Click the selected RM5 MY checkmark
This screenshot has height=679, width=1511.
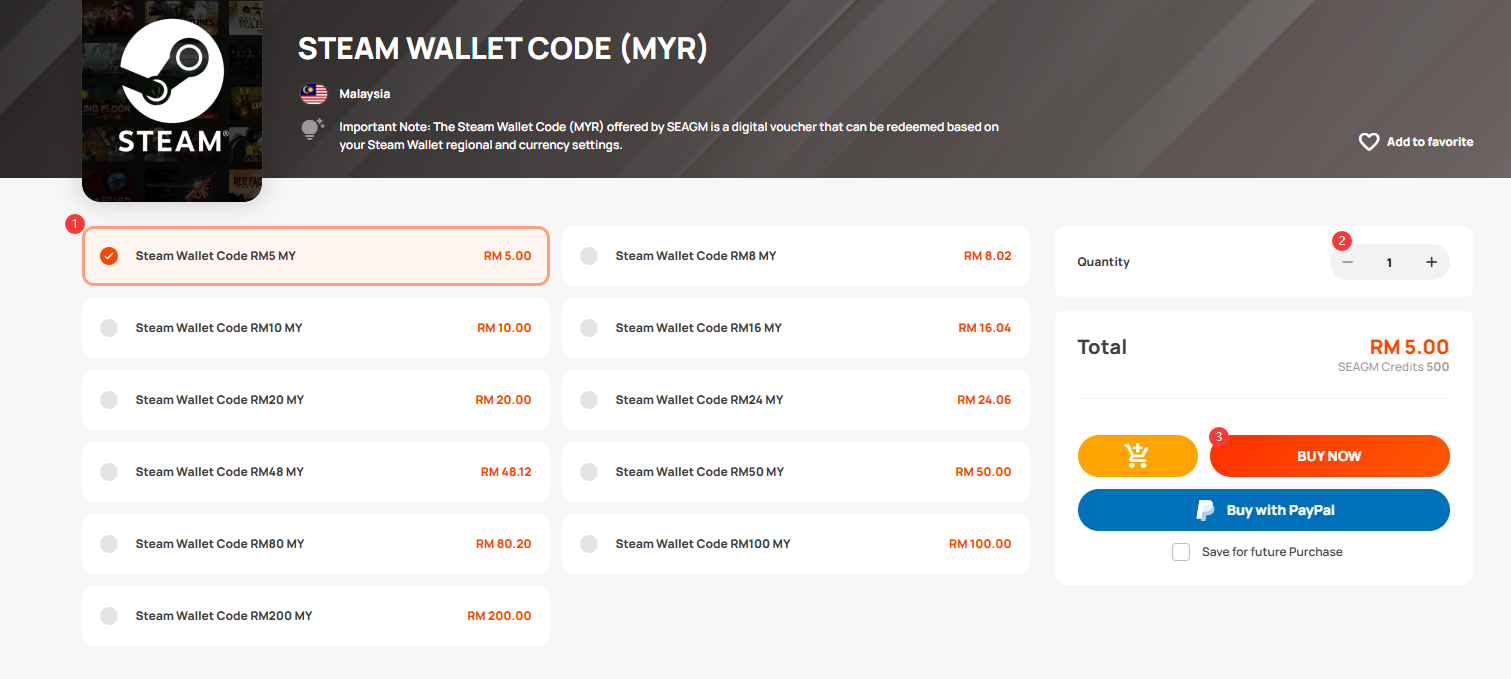(x=109, y=256)
